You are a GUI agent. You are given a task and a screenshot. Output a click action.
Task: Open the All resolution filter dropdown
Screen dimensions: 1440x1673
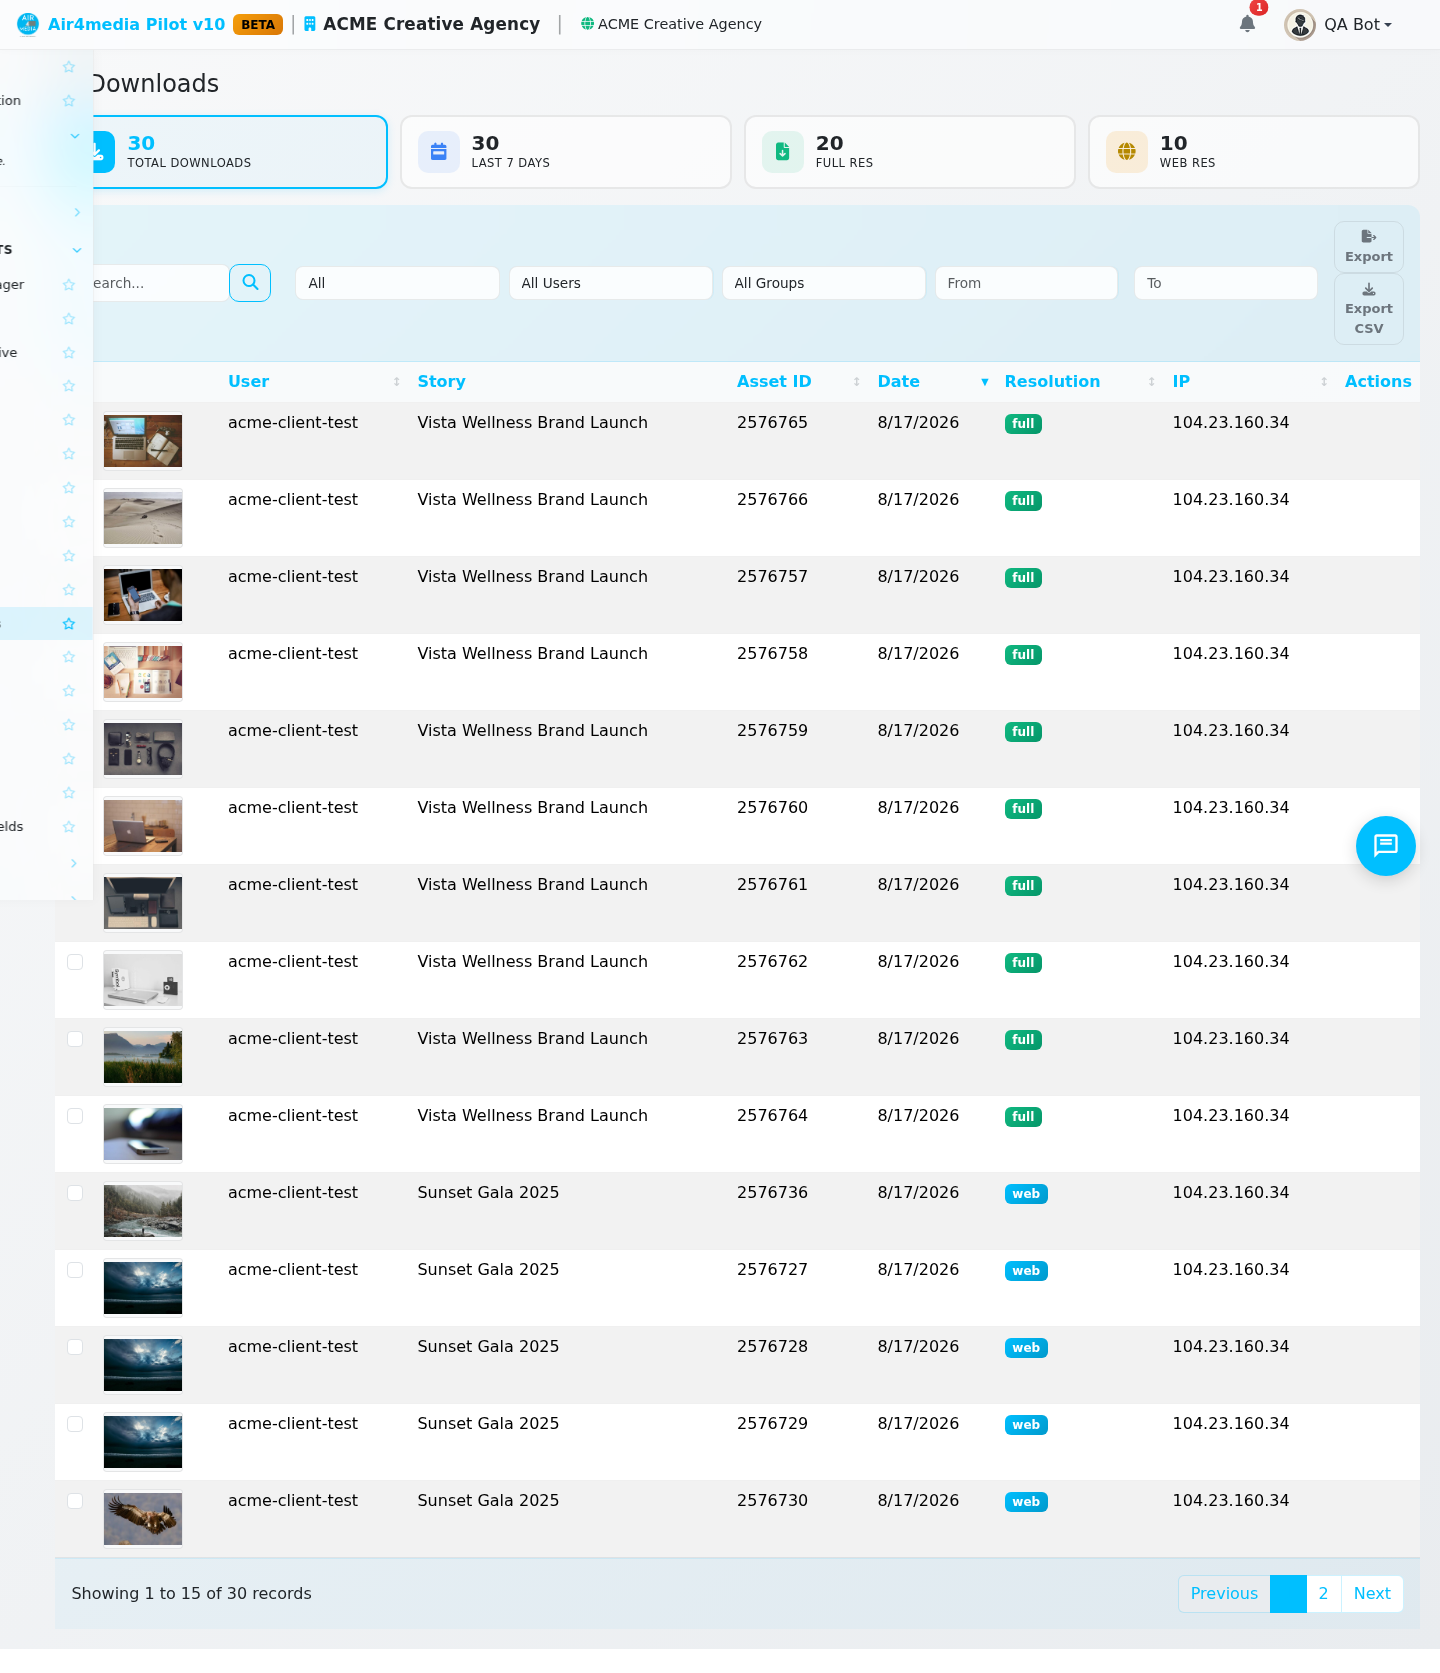point(397,283)
